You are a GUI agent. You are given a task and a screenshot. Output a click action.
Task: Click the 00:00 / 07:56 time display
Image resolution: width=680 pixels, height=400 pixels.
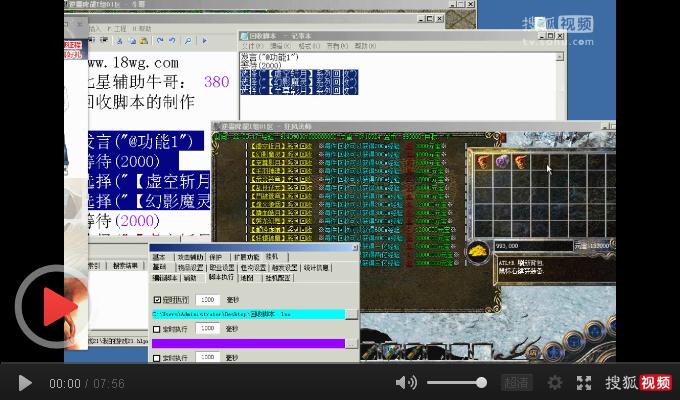(87, 384)
